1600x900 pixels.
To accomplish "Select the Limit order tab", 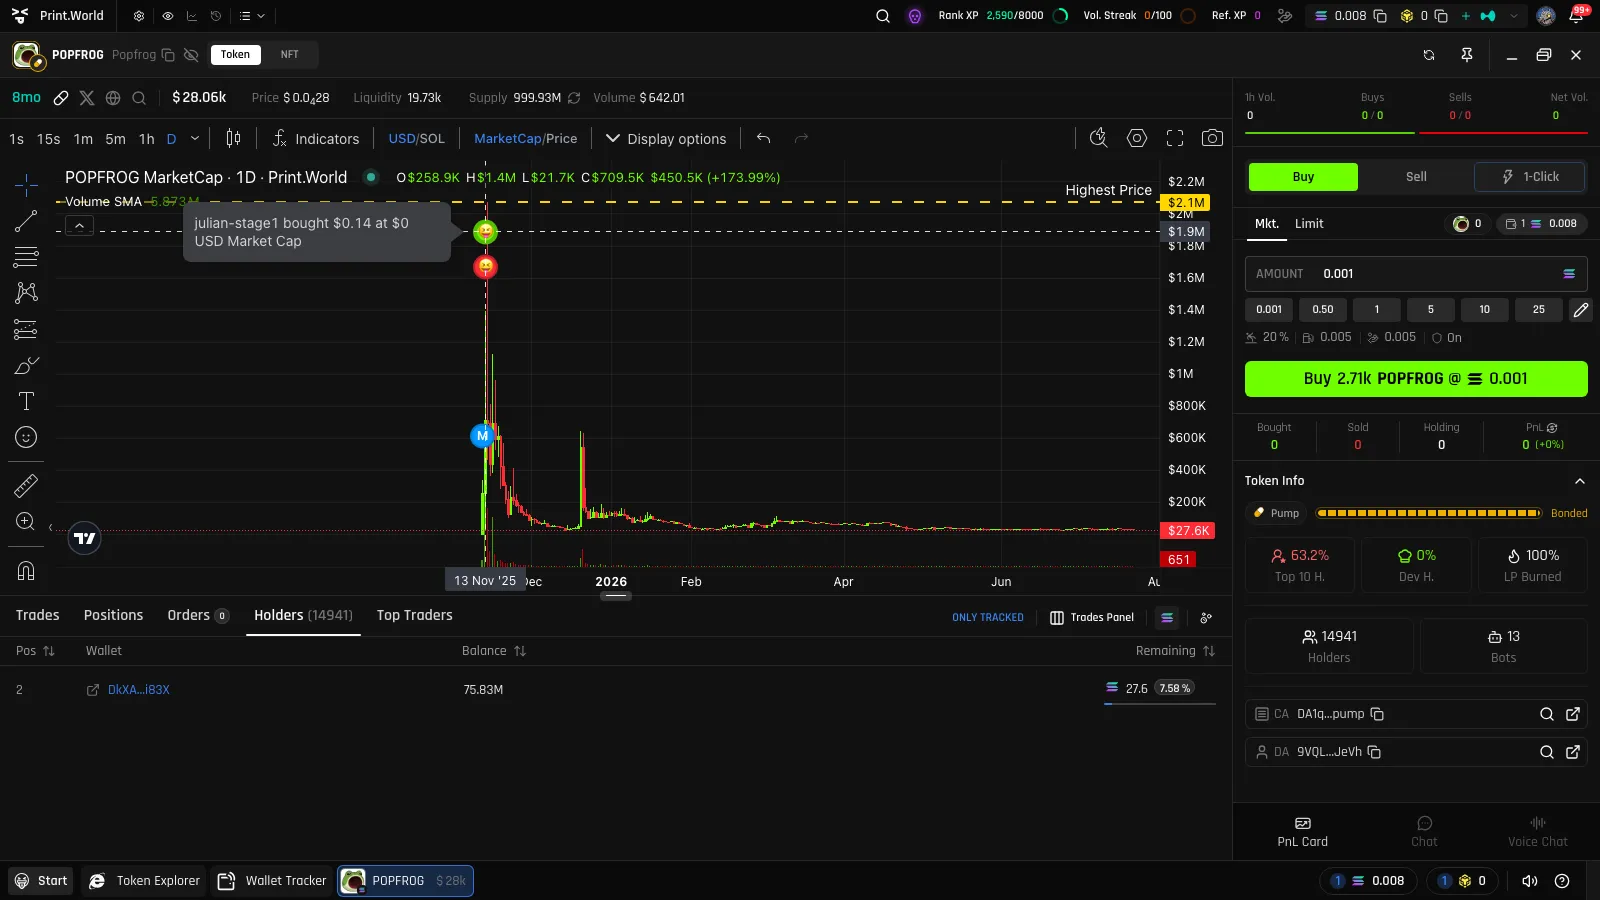I will (1309, 224).
